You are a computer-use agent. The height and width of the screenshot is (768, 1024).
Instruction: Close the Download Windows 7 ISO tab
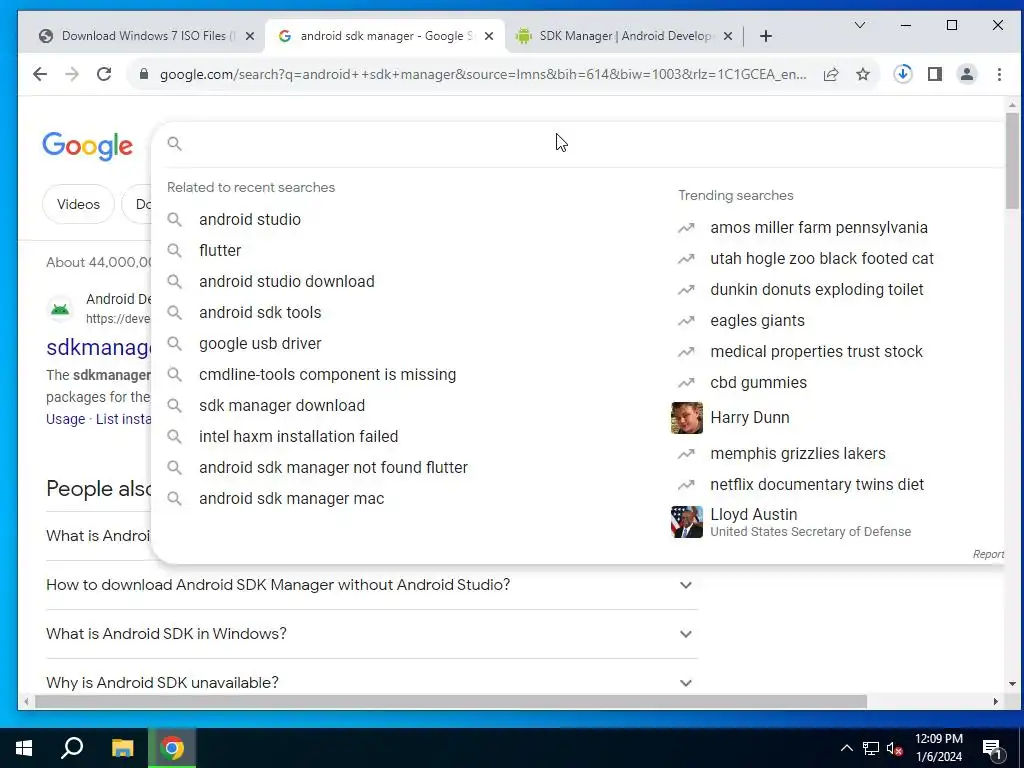click(249, 36)
